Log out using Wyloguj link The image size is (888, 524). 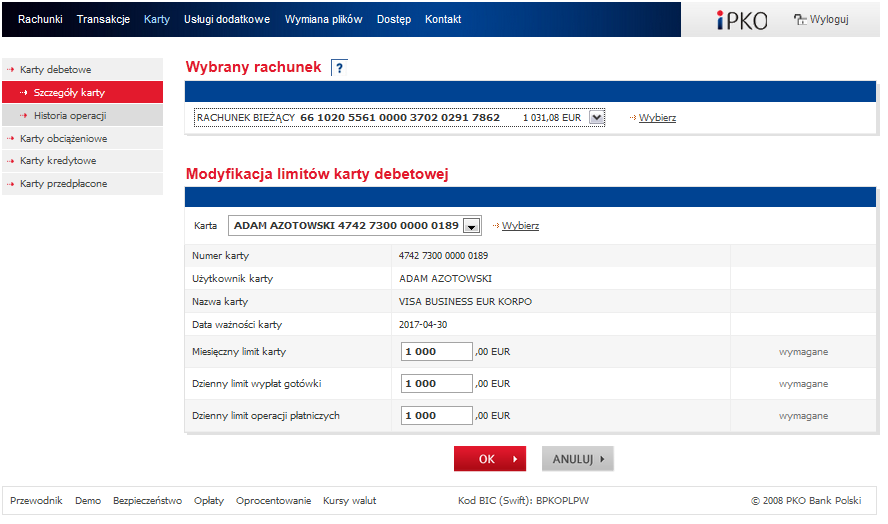tap(829, 19)
